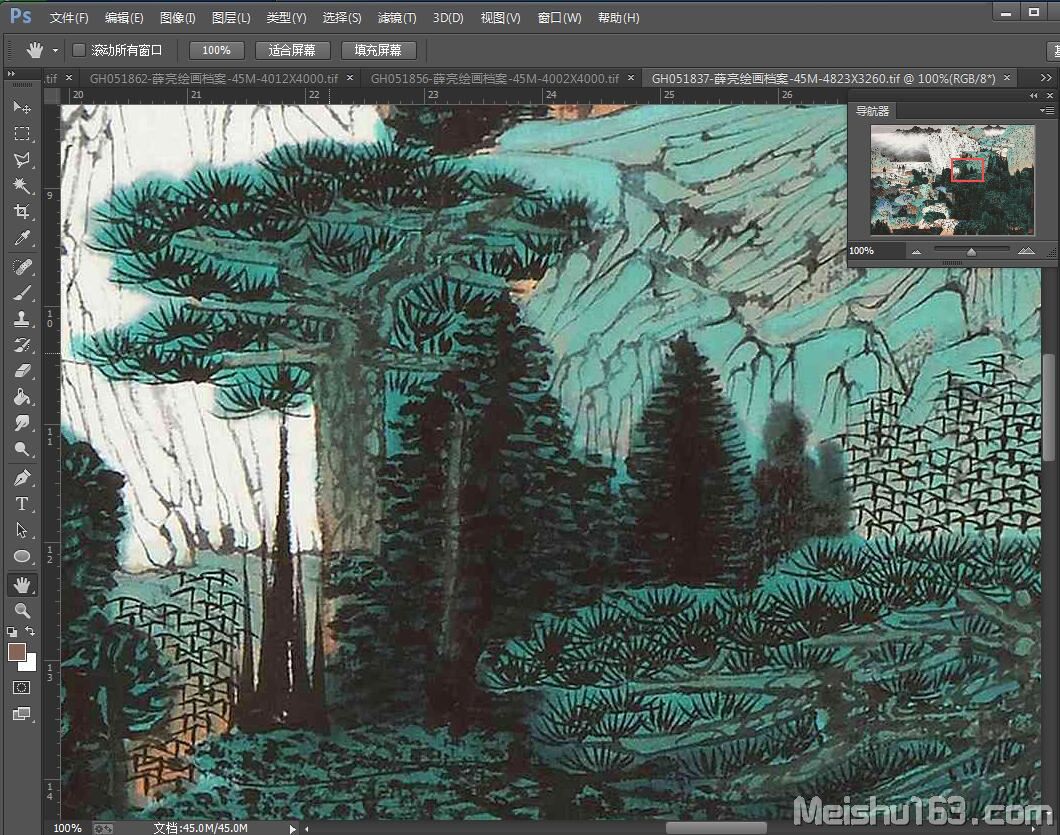Screen dimensions: 1060x835
Task: Click the status bar 100% zoom field
Action: point(68,828)
